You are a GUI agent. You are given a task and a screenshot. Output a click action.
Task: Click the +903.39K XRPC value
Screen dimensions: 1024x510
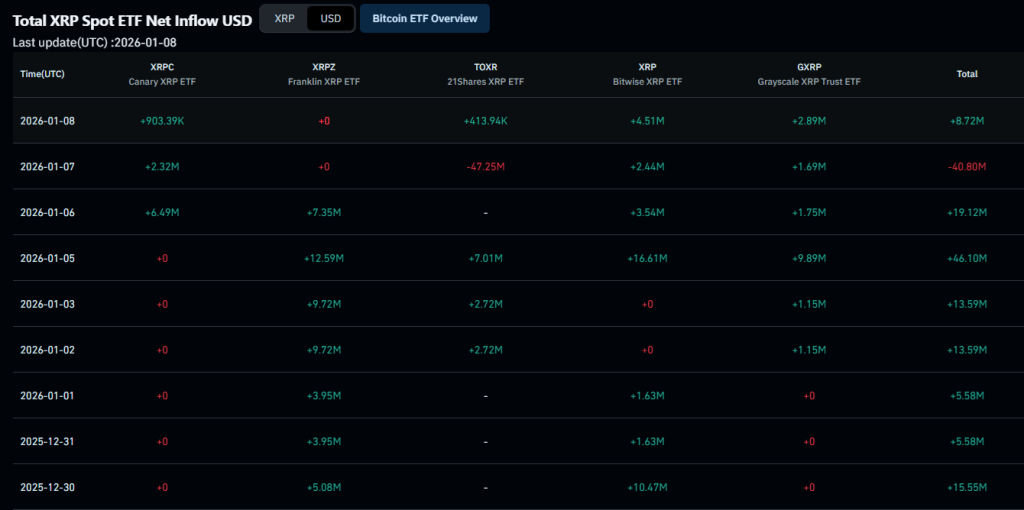tap(162, 121)
